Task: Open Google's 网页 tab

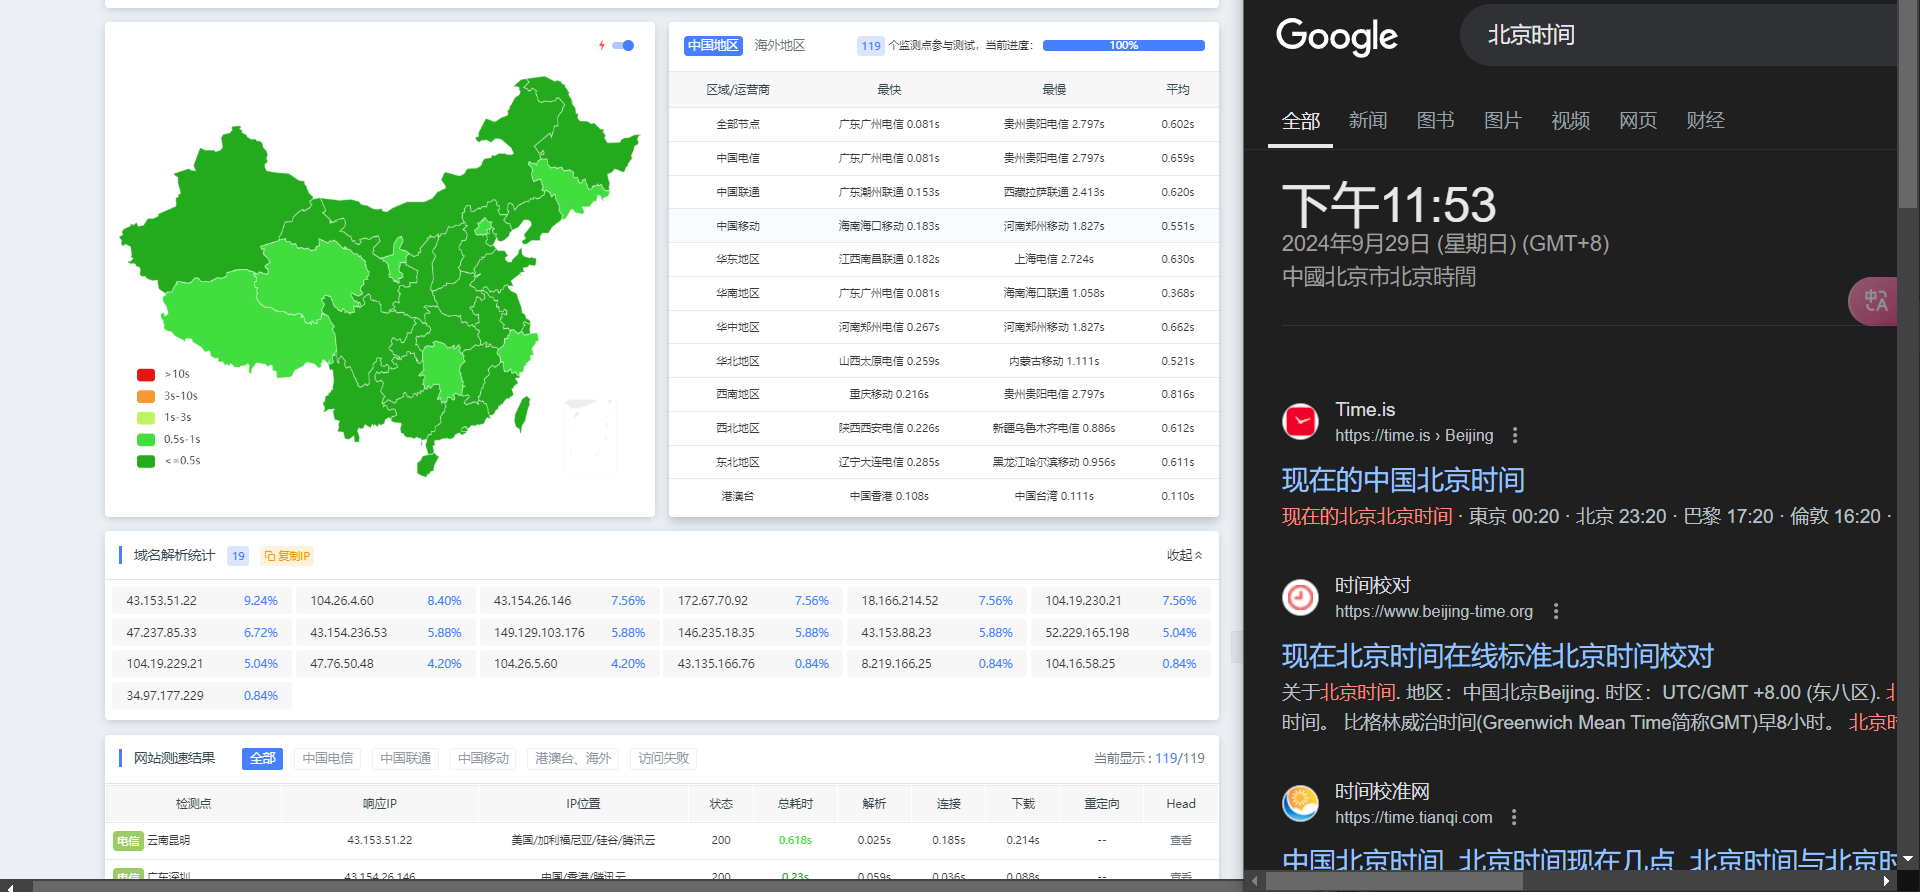Action: click(1638, 121)
